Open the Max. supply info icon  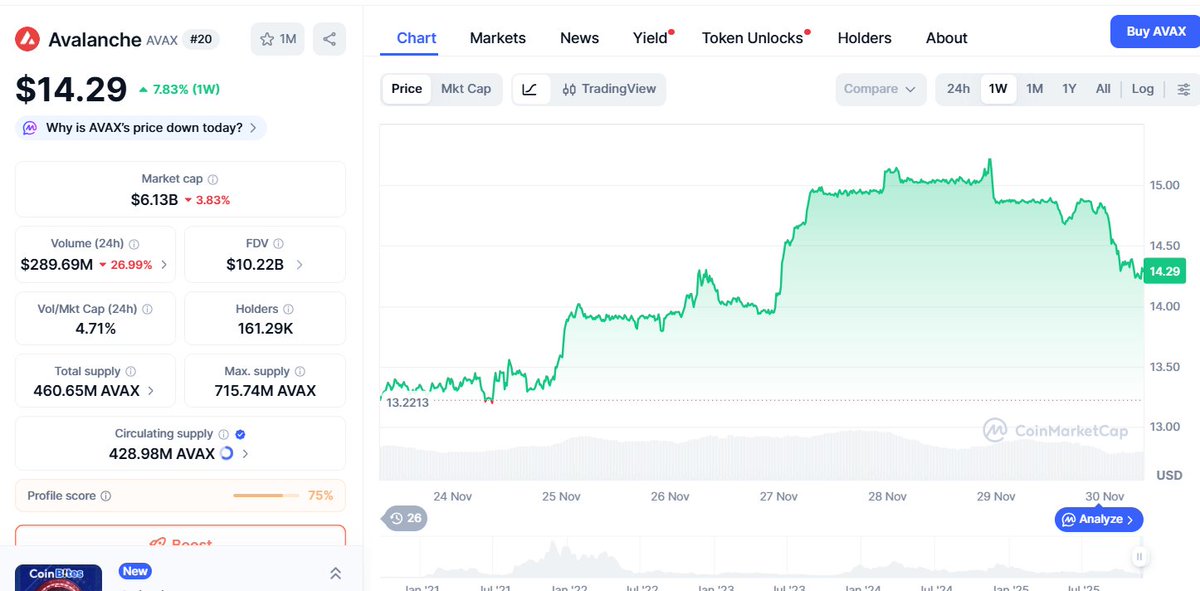(x=301, y=372)
